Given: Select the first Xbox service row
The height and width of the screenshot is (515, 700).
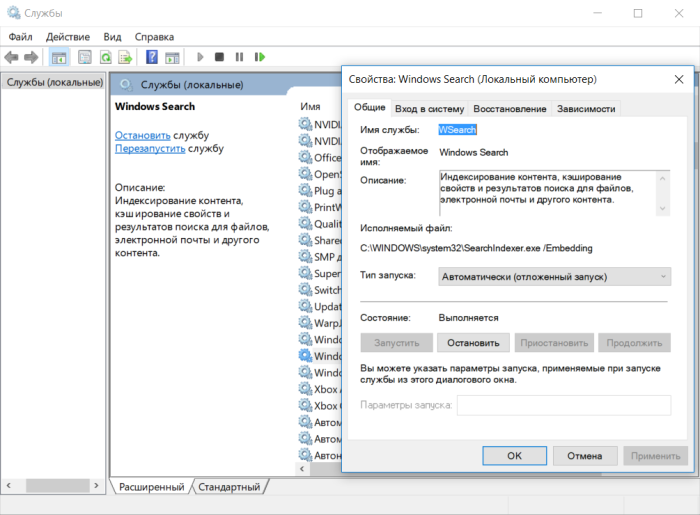Looking at the screenshot, I should pos(320,389).
